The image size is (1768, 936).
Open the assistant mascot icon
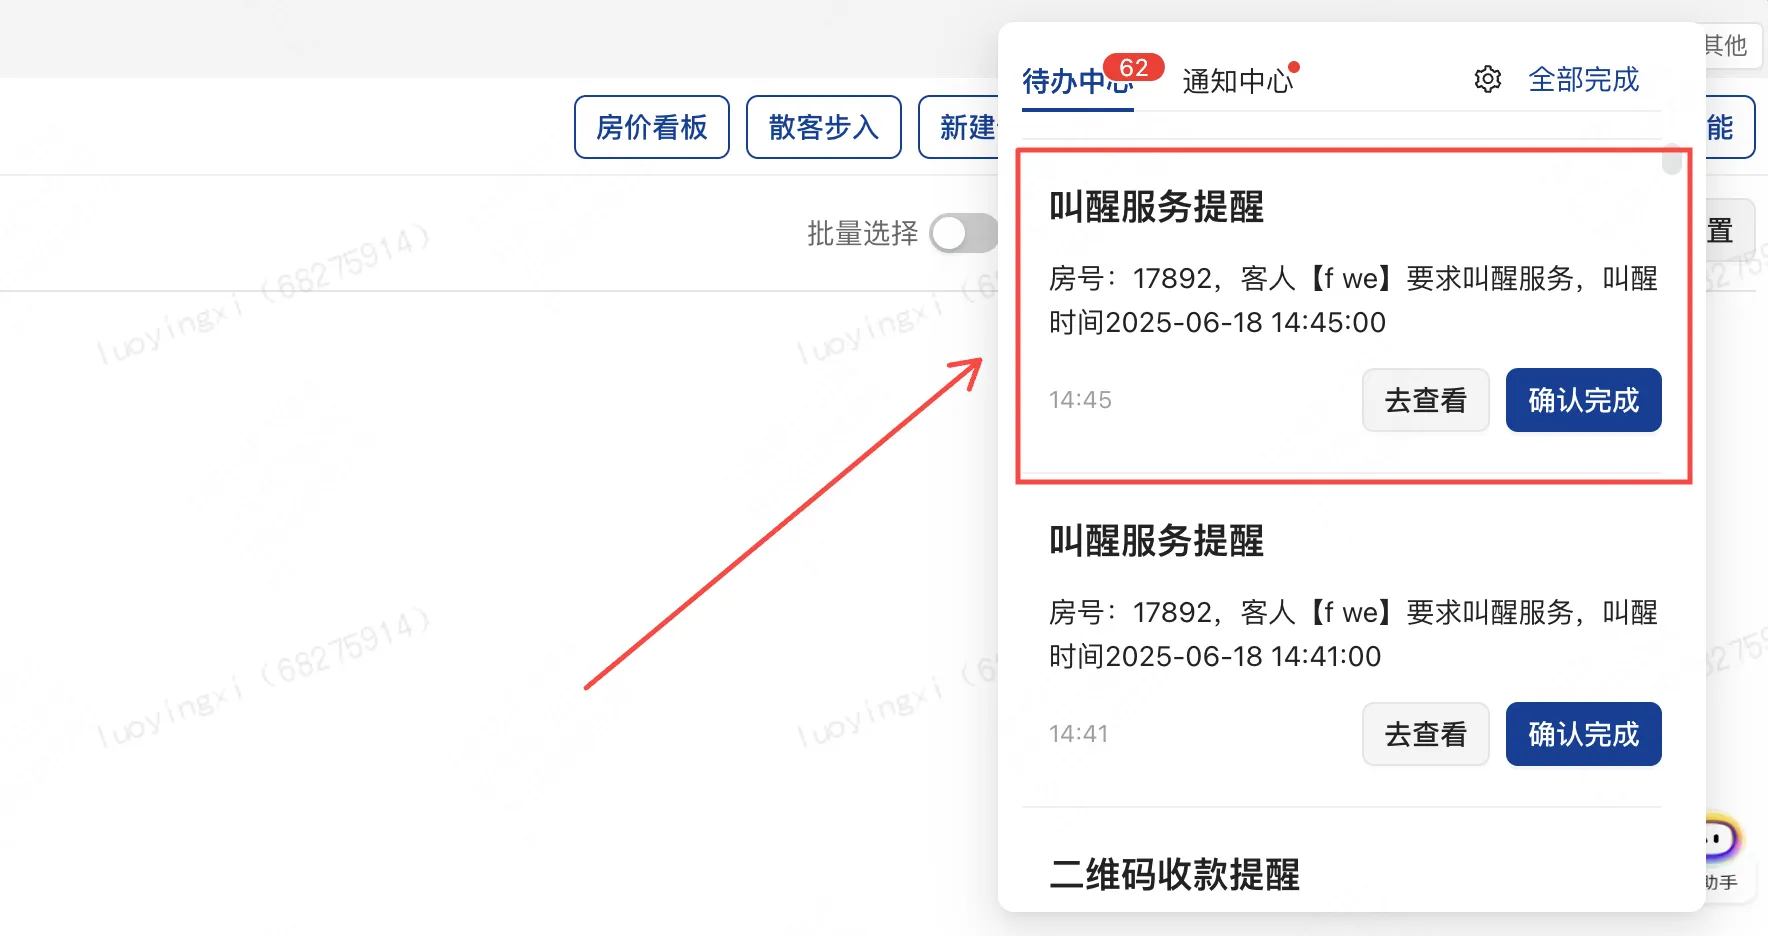tap(1724, 838)
